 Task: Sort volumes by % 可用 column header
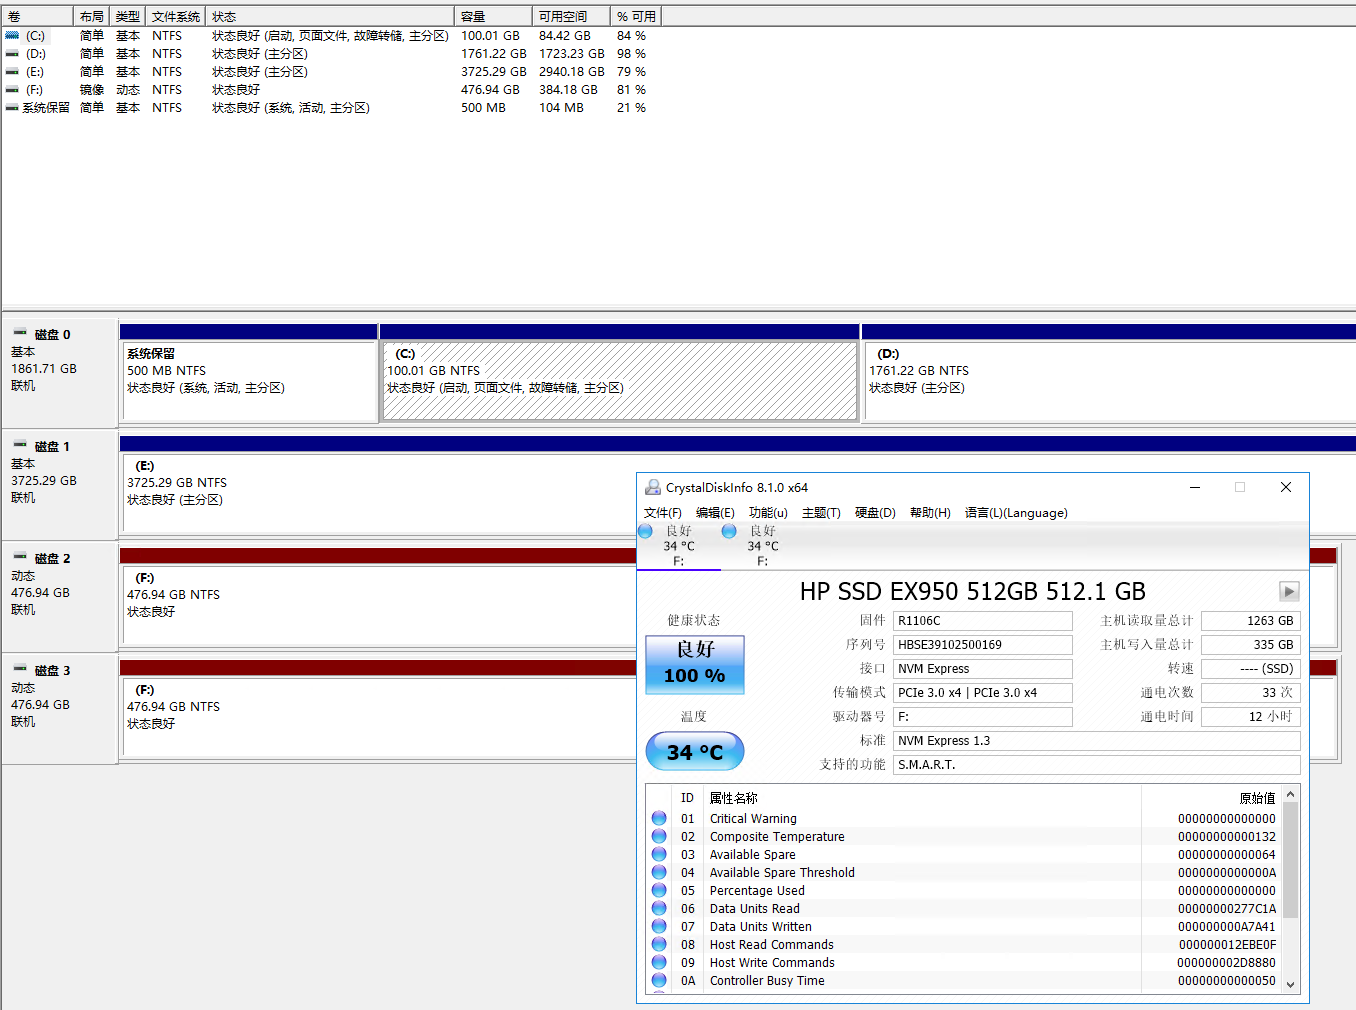(x=636, y=16)
